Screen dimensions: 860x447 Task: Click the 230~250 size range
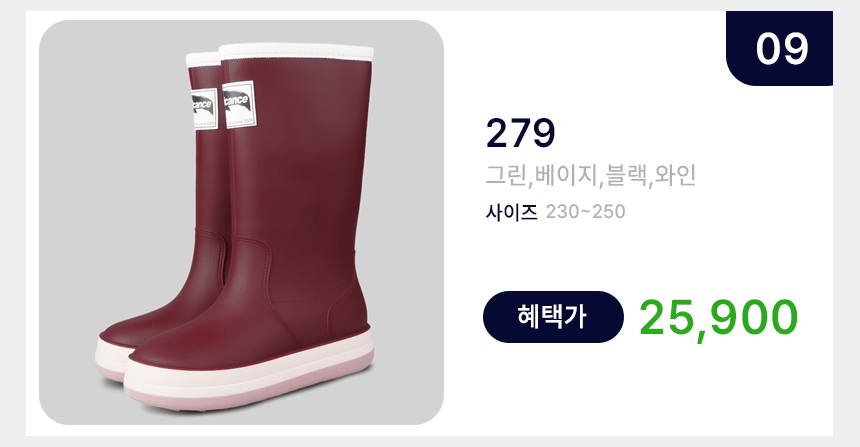tap(585, 212)
